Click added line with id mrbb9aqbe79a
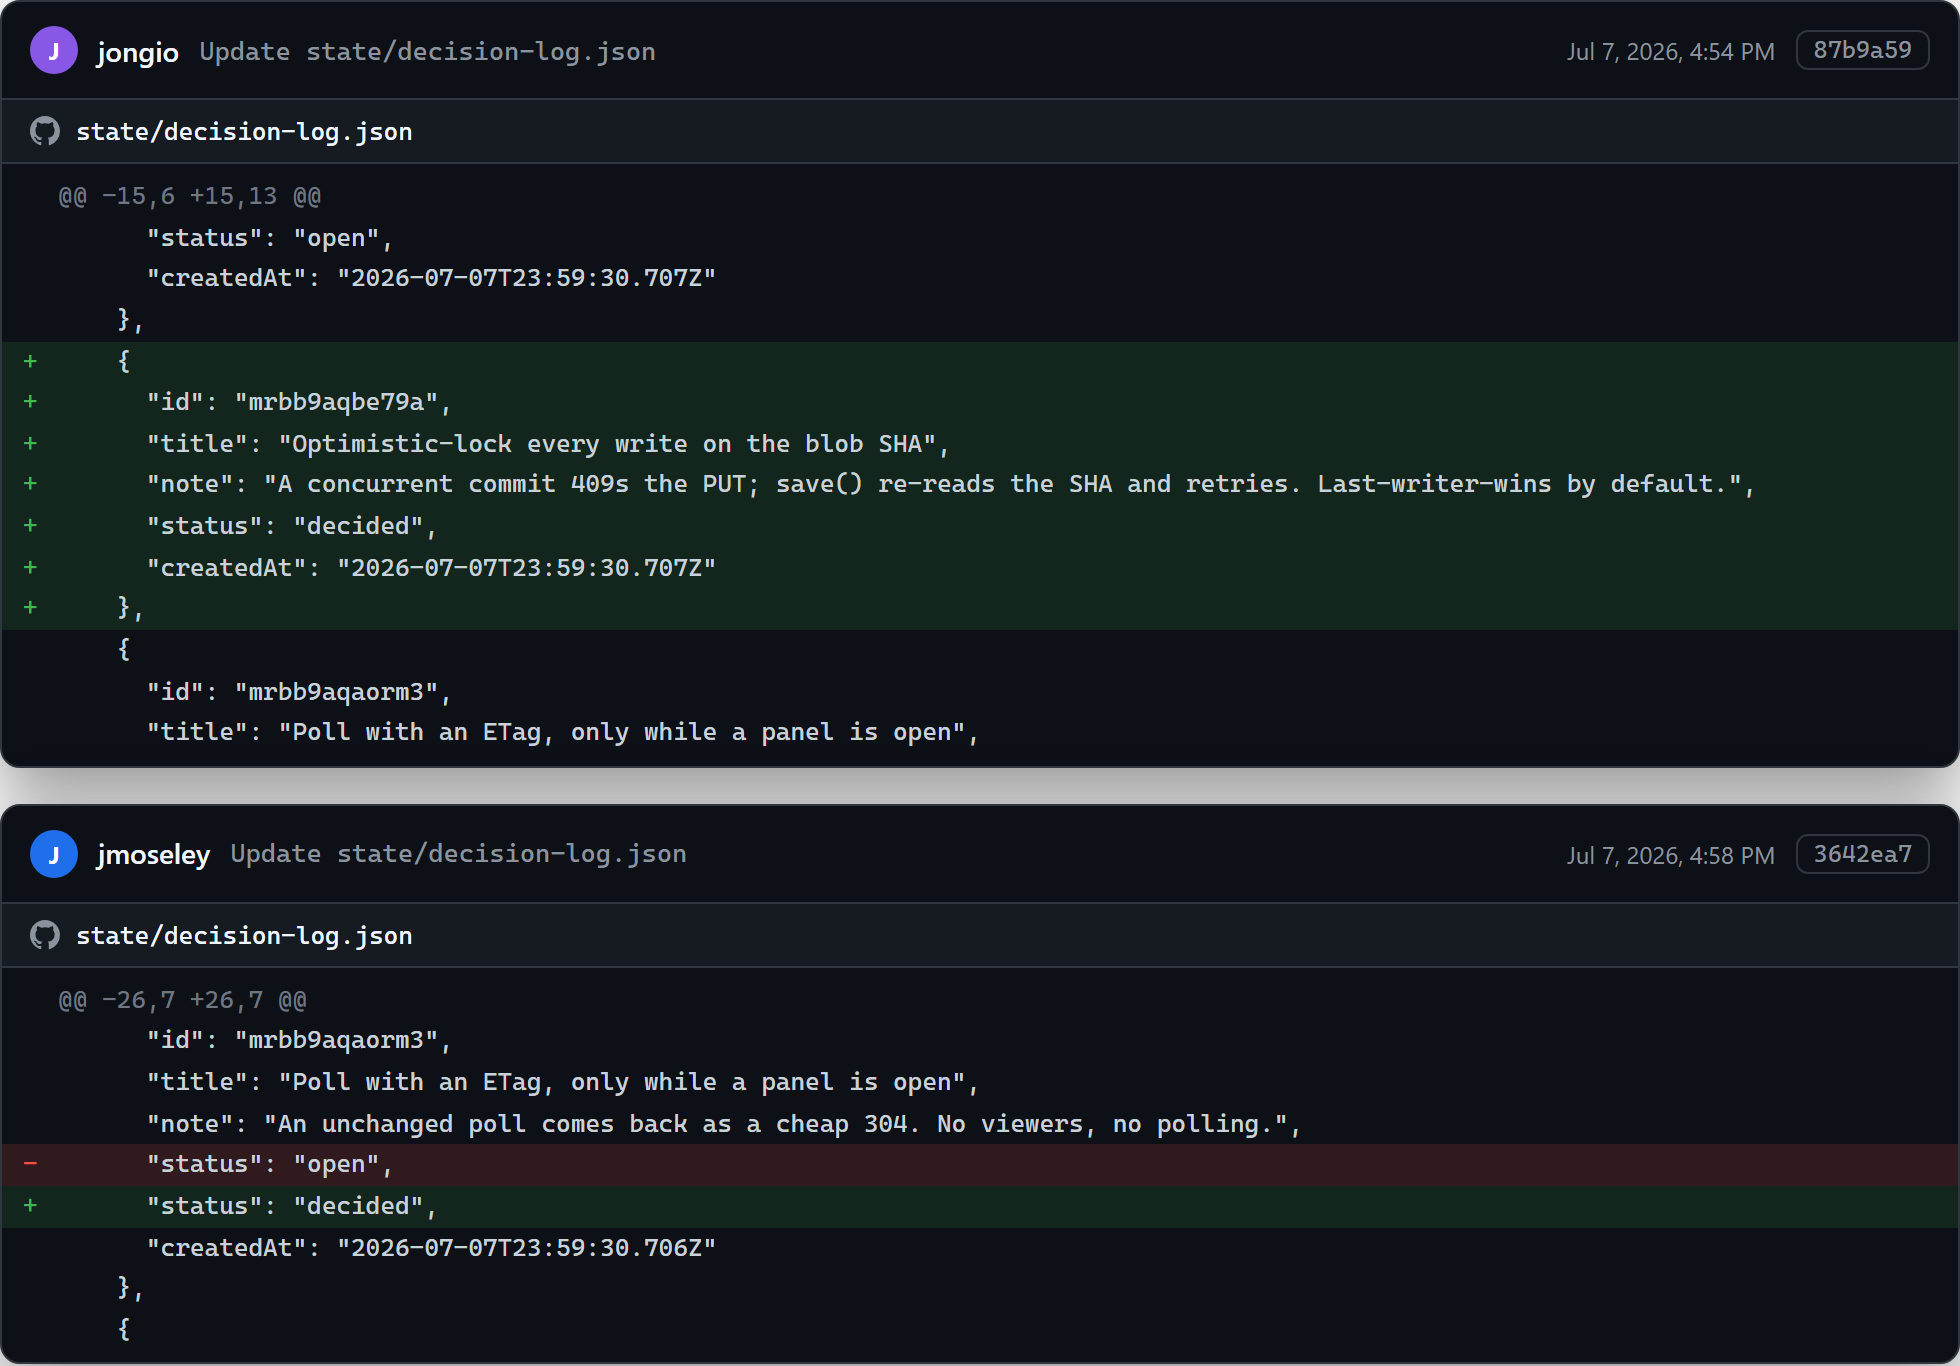Screen dimensions: 1960x1366 [980, 402]
